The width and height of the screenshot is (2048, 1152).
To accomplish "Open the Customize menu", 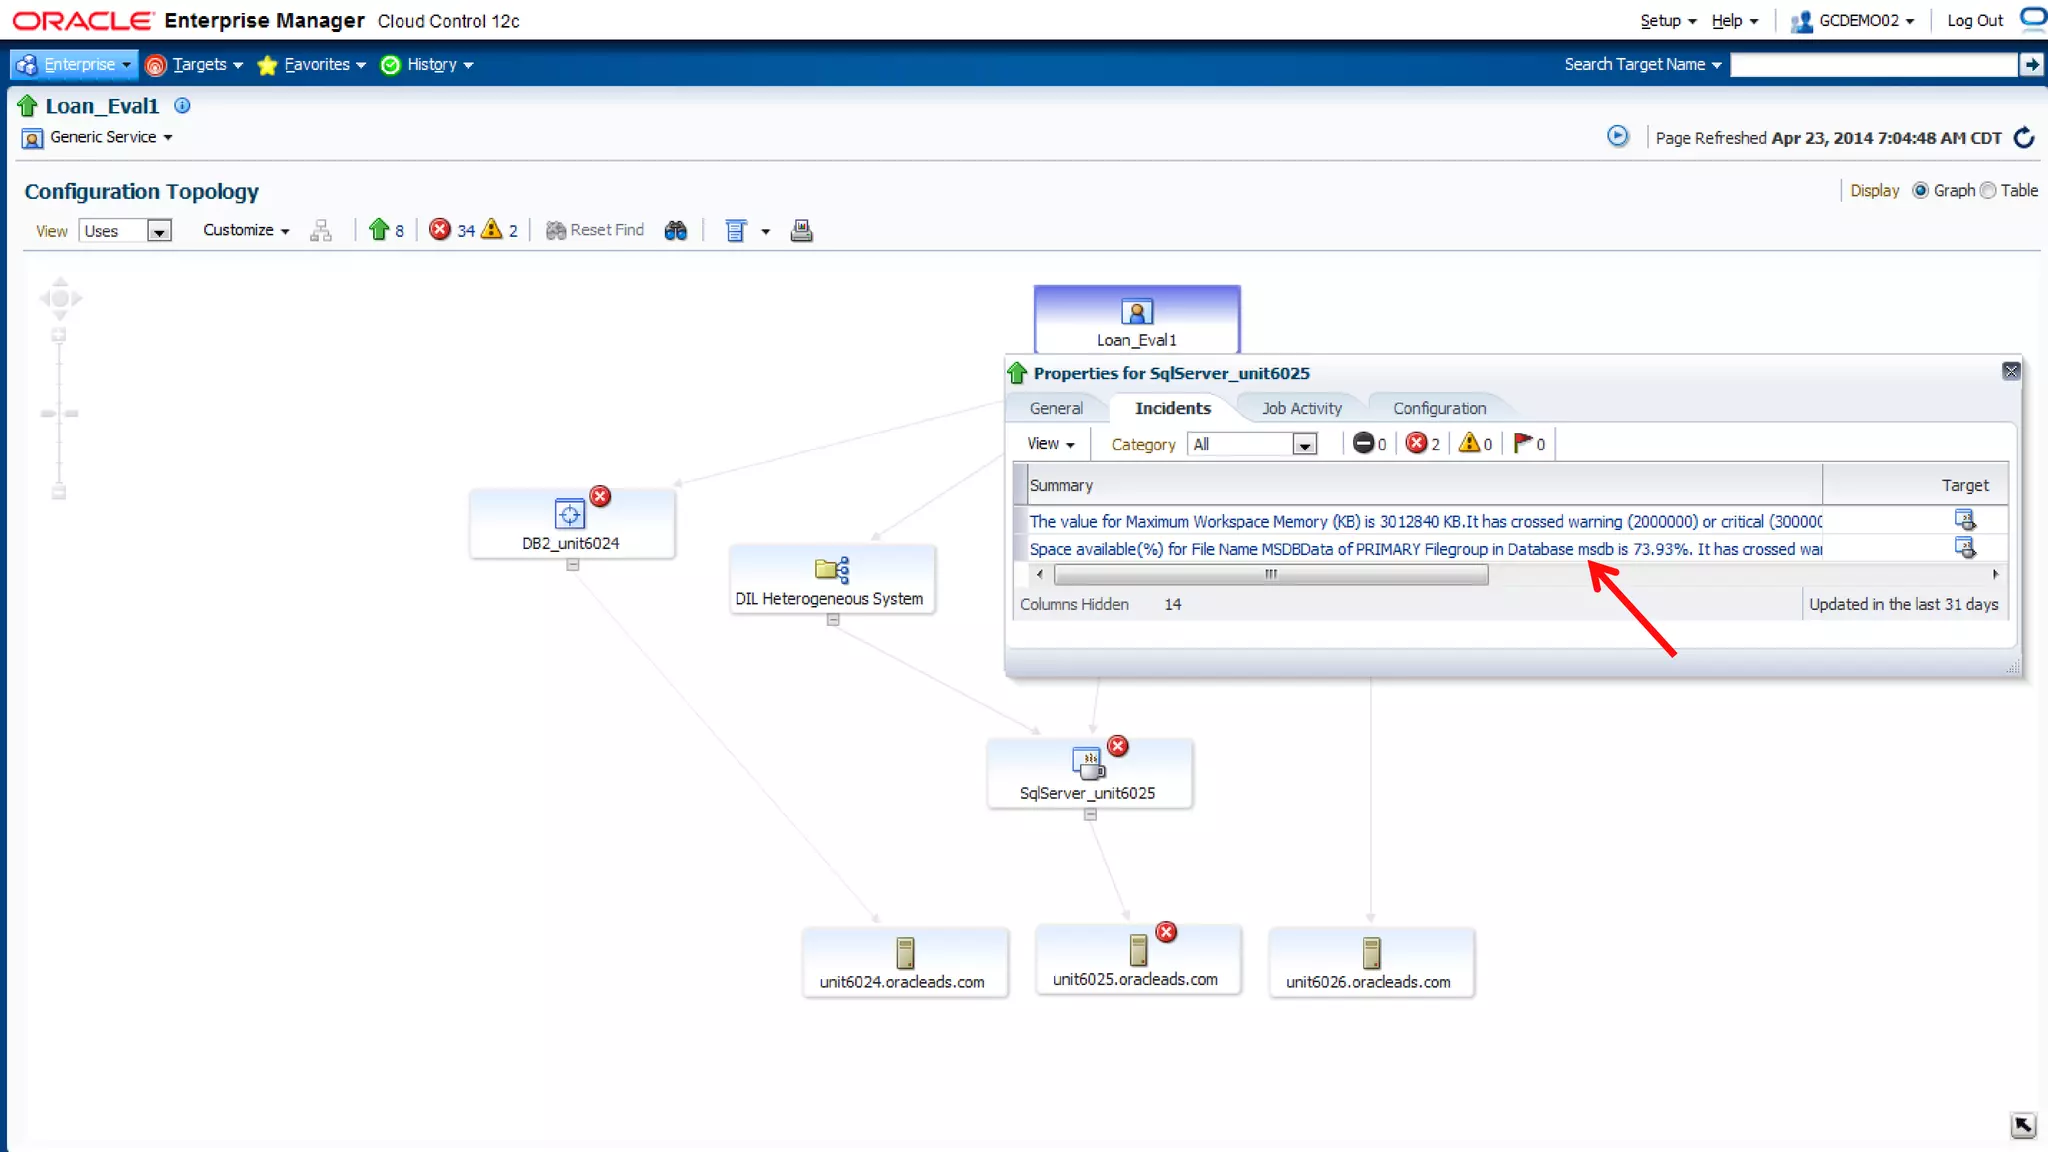I will click(246, 230).
